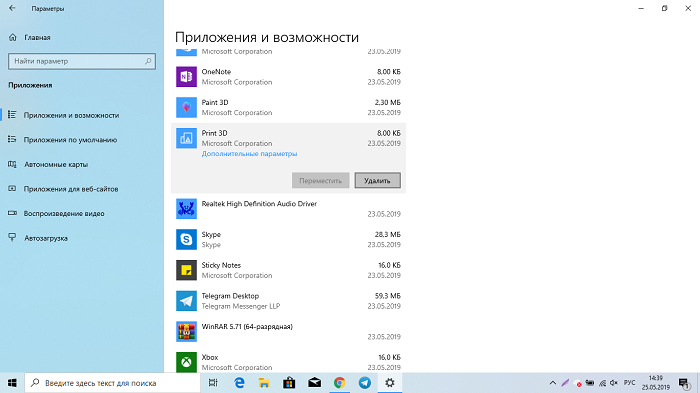Select WinRAR 5.71 entry name

(x=247, y=327)
